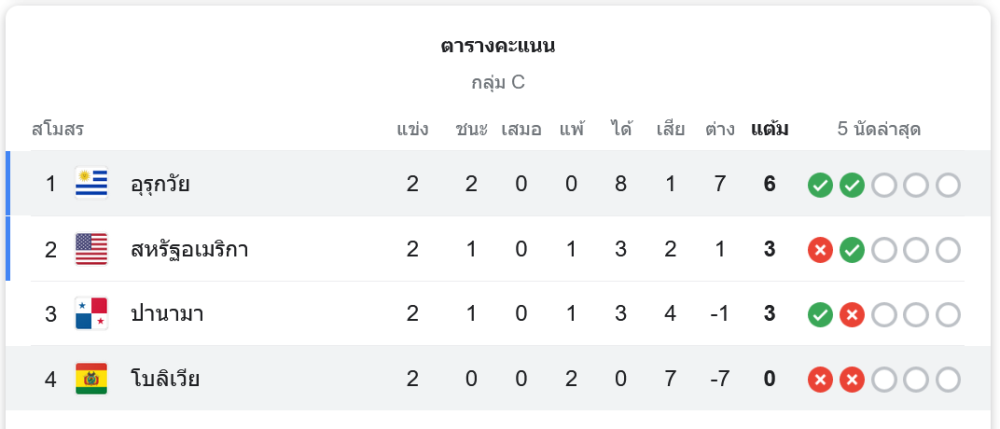Viewport: 1000px width, 429px height.
Task: Click the United States flag icon
Action: point(91,249)
